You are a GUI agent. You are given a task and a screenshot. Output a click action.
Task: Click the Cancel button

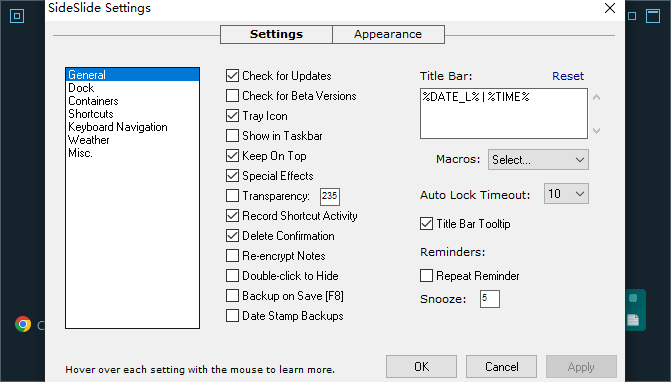(502, 367)
